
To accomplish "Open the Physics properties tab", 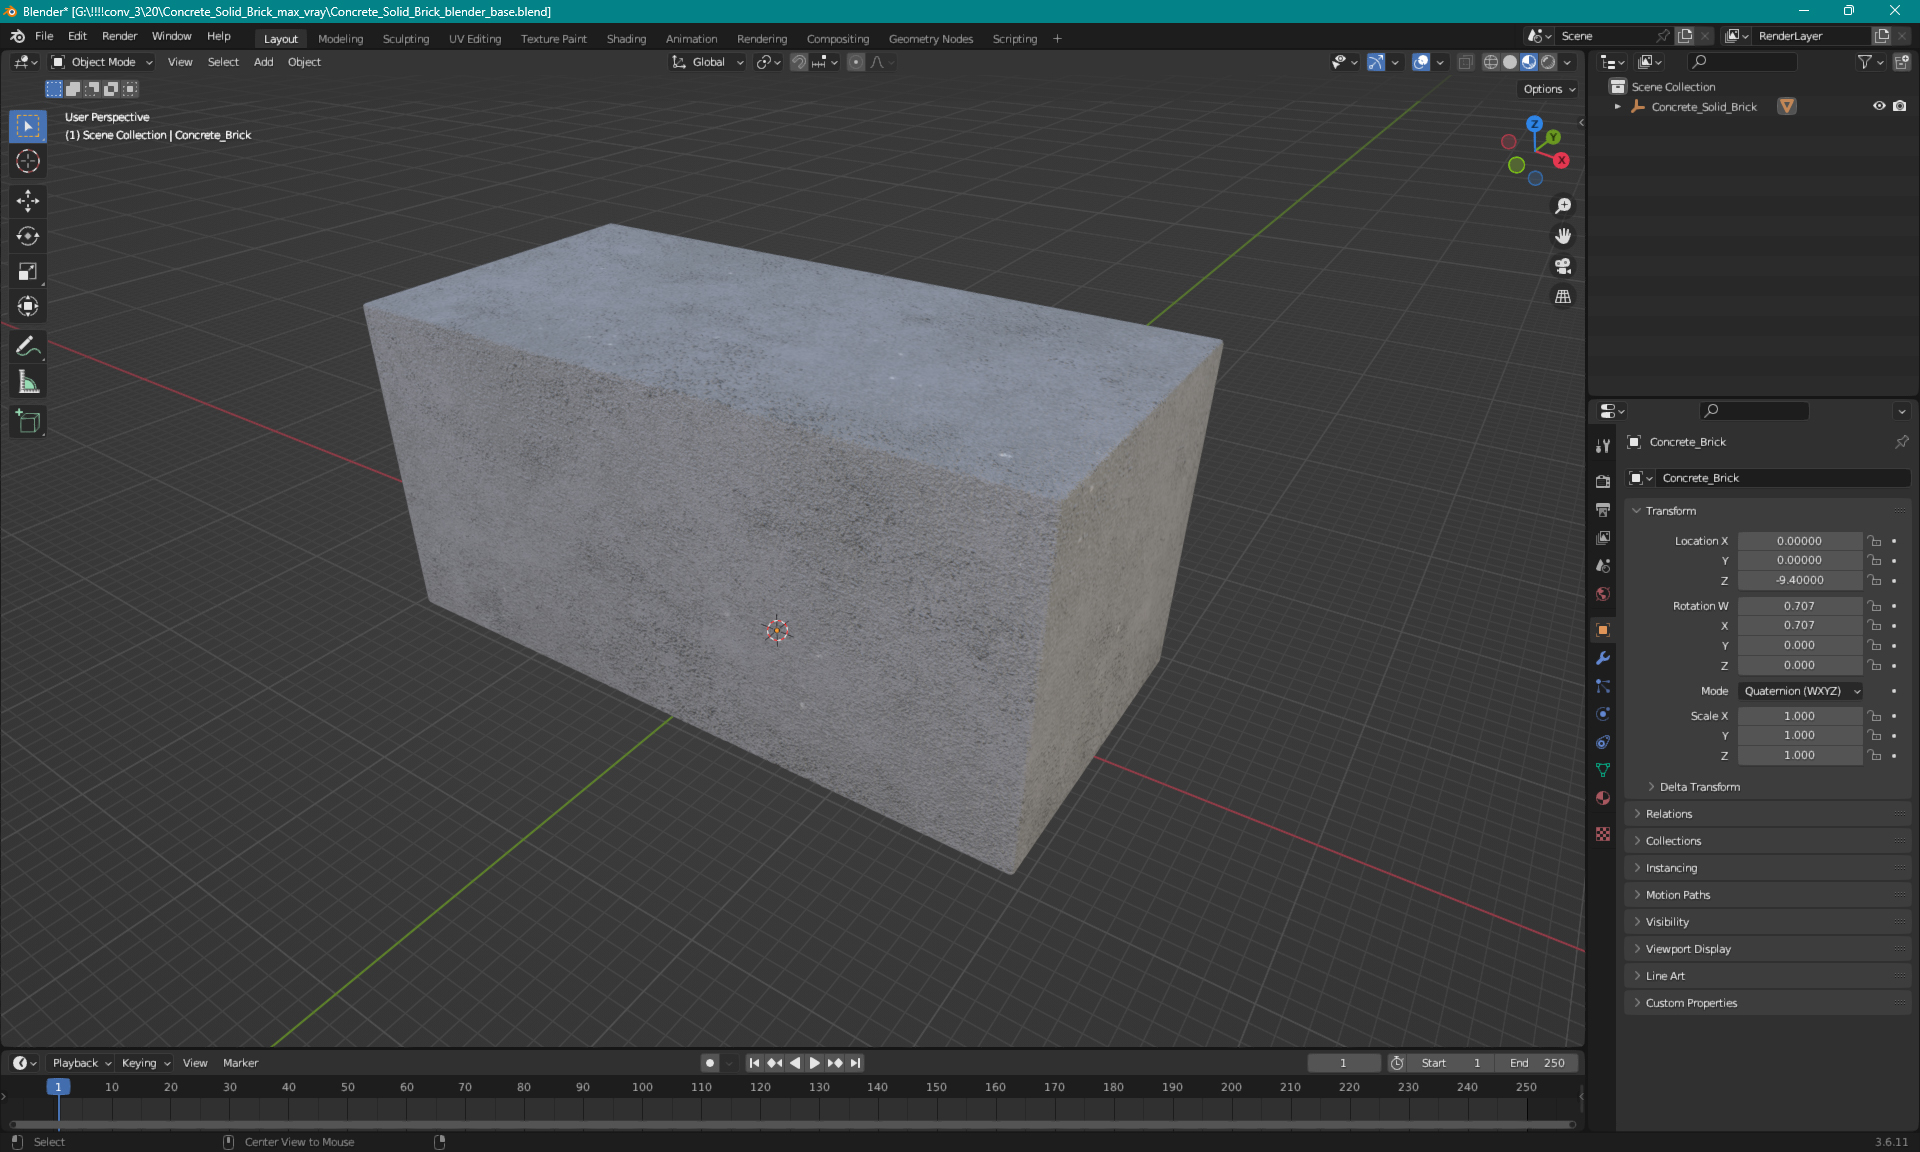I will tap(1603, 714).
